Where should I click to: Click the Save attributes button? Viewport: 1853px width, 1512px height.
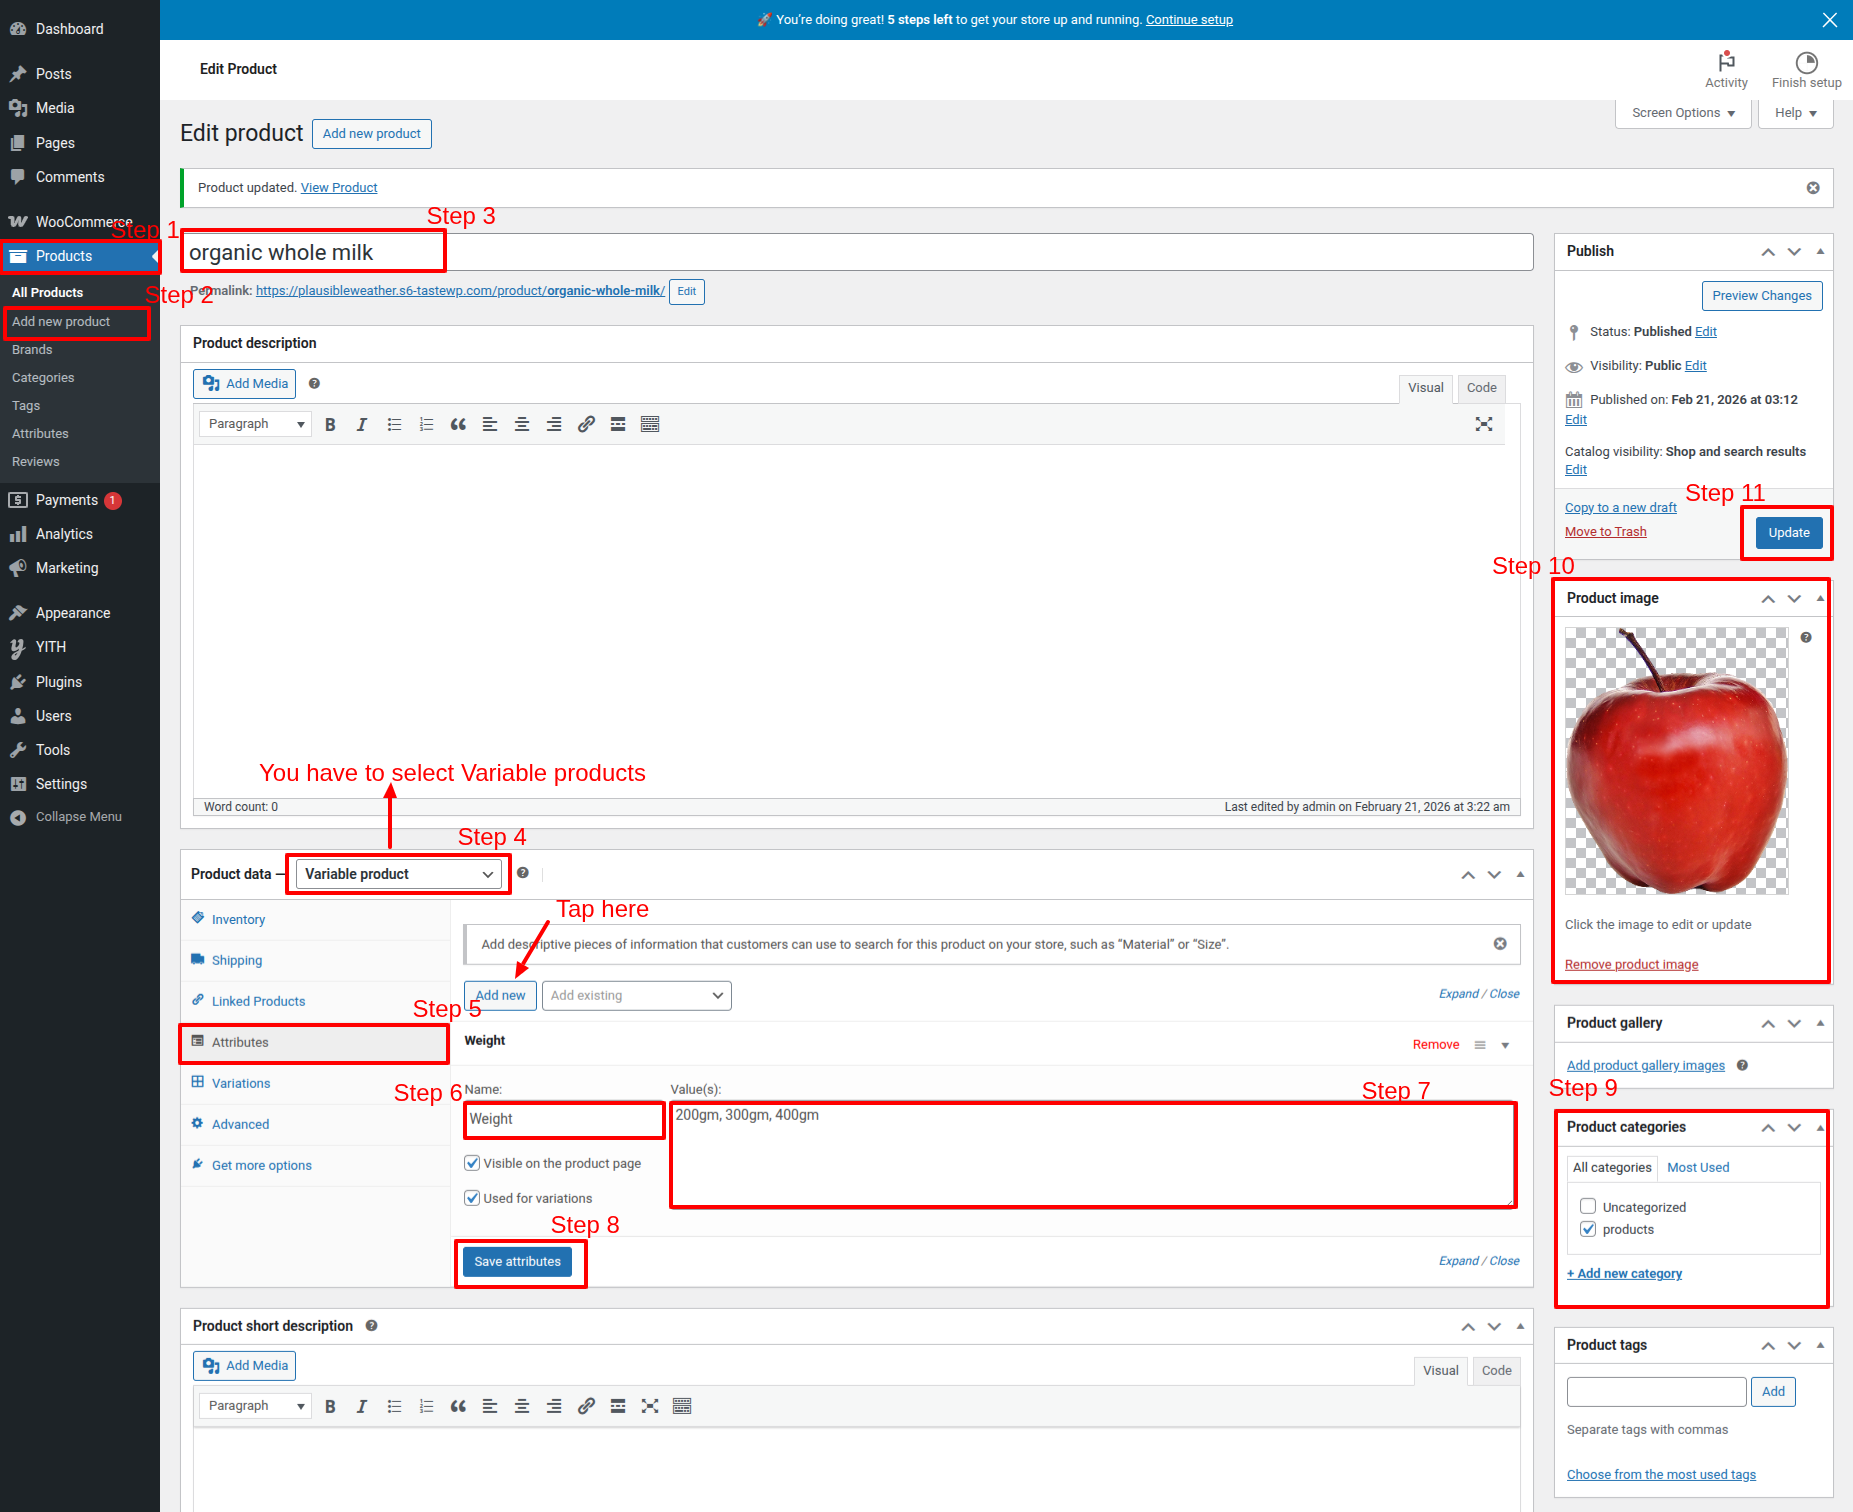coord(517,1262)
